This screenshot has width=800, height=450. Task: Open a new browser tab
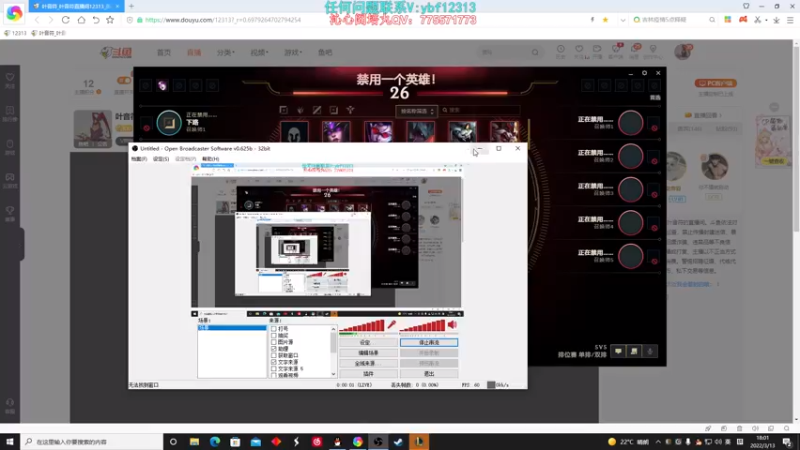tap(131, 6)
